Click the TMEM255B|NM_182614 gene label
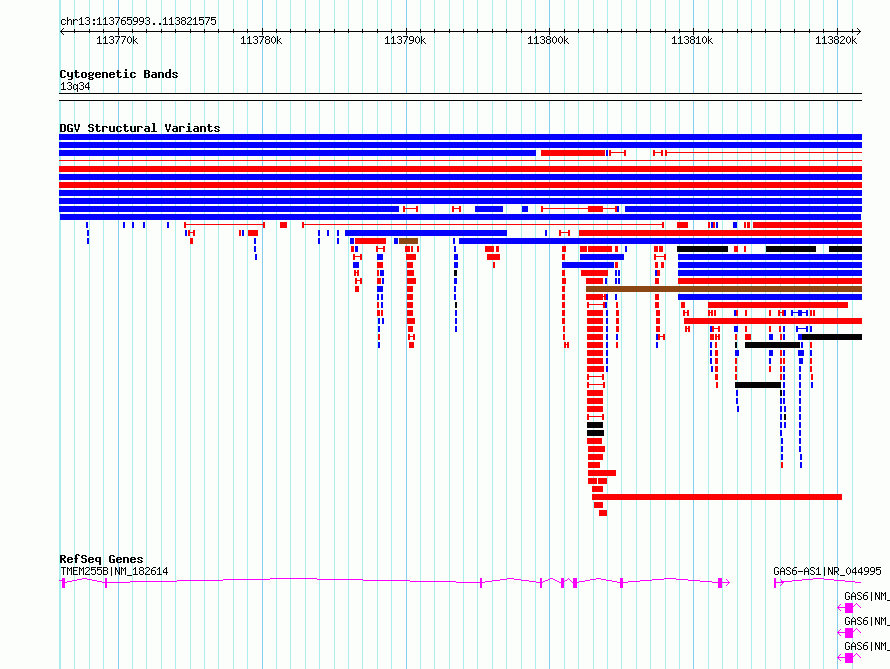Image resolution: width=890 pixels, height=669 pixels. [114, 571]
